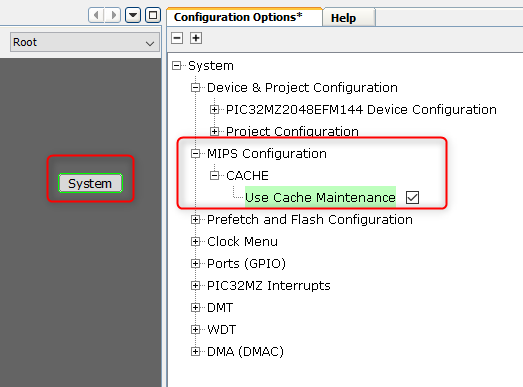Expand the Ports (GPIO) node
523x387 pixels.
click(195, 264)
